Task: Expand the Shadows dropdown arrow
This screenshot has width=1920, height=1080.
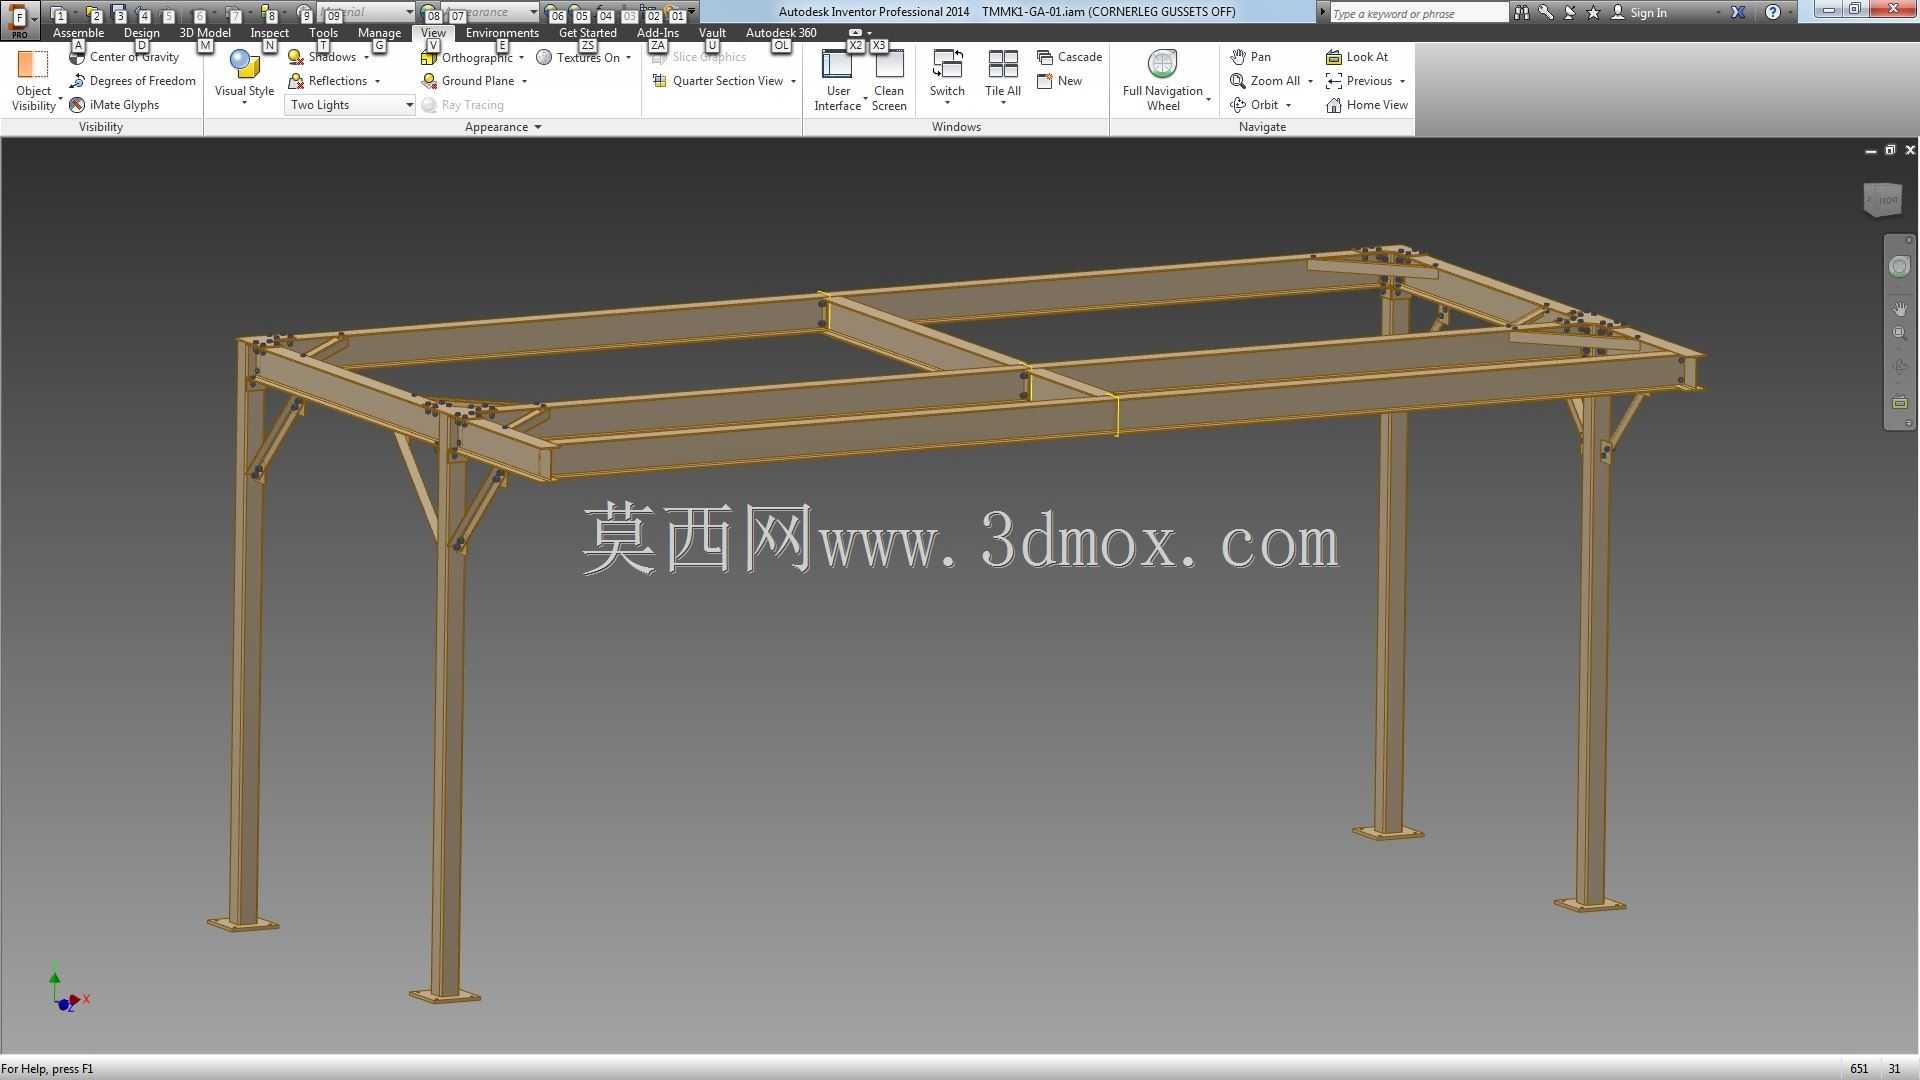Action: pyautogui.click(x=366, y=57)
